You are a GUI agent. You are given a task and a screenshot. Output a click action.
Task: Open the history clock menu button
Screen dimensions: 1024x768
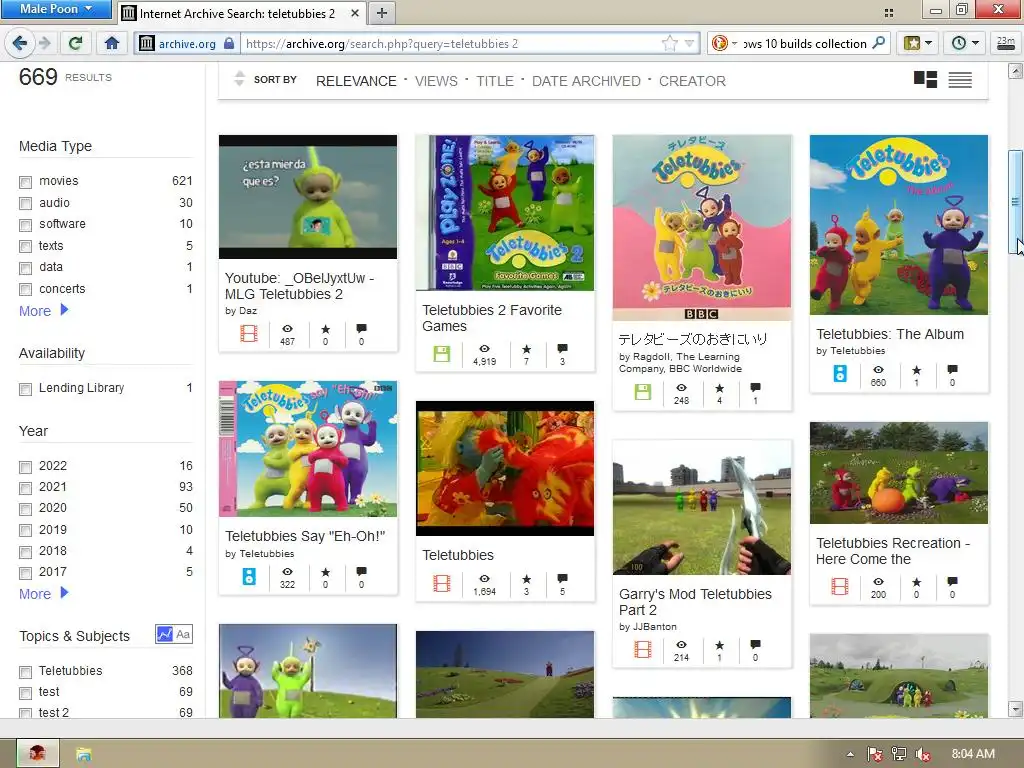click(x=965, y=44)
